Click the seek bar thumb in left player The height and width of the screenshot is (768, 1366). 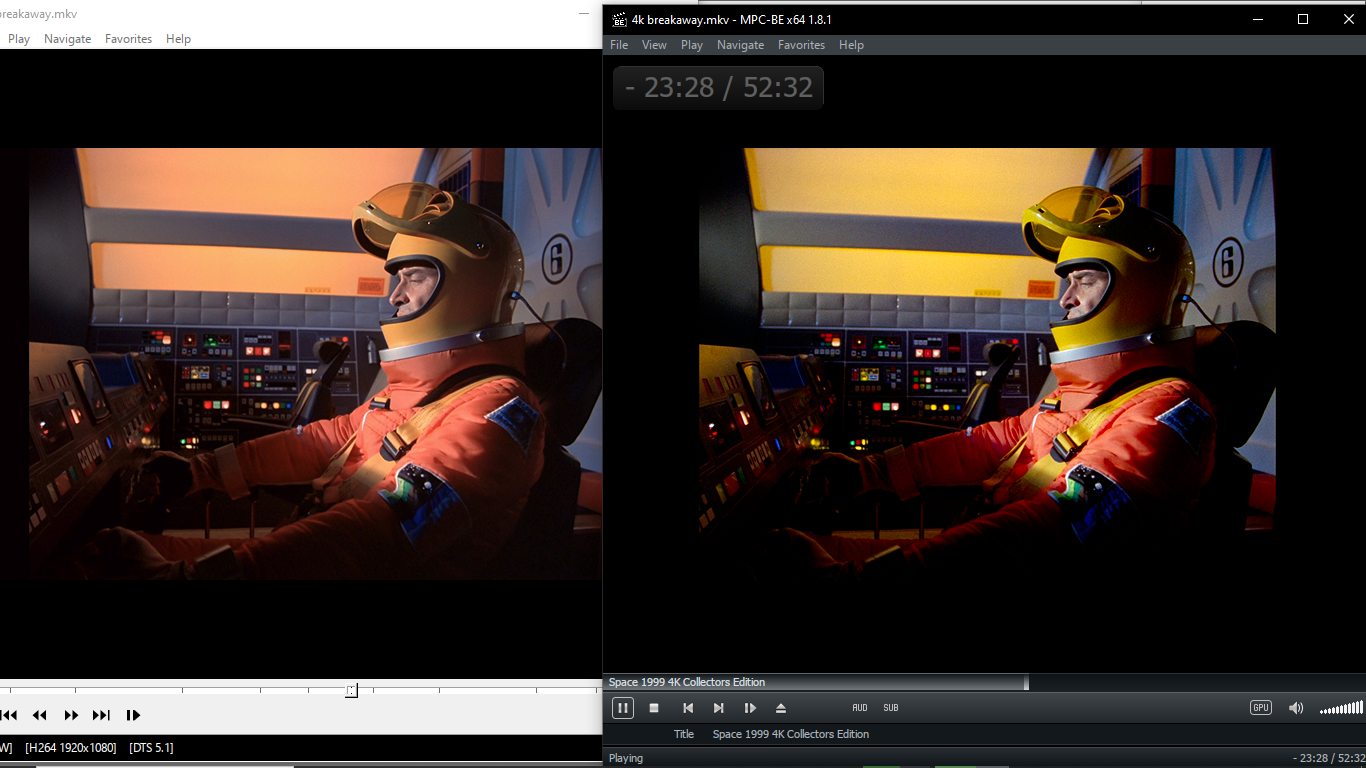click(352, 690)
